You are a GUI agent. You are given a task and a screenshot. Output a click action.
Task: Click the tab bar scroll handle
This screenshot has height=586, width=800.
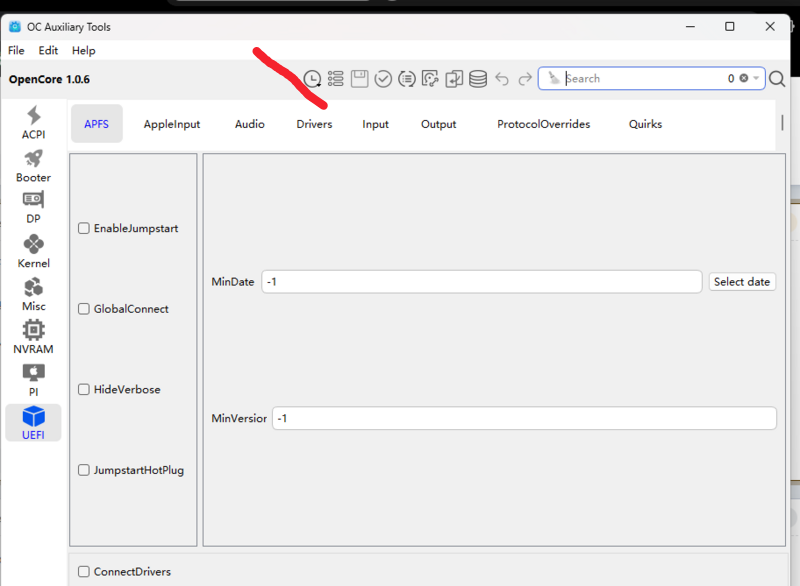[782, 122]
